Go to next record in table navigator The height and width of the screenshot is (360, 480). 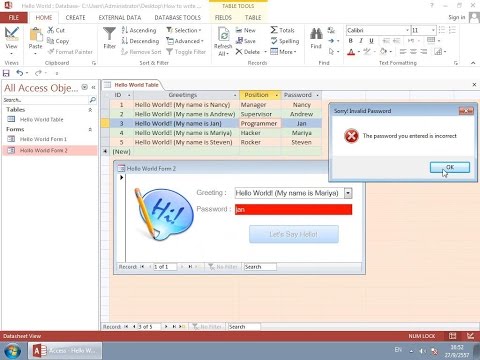(166, 327)
